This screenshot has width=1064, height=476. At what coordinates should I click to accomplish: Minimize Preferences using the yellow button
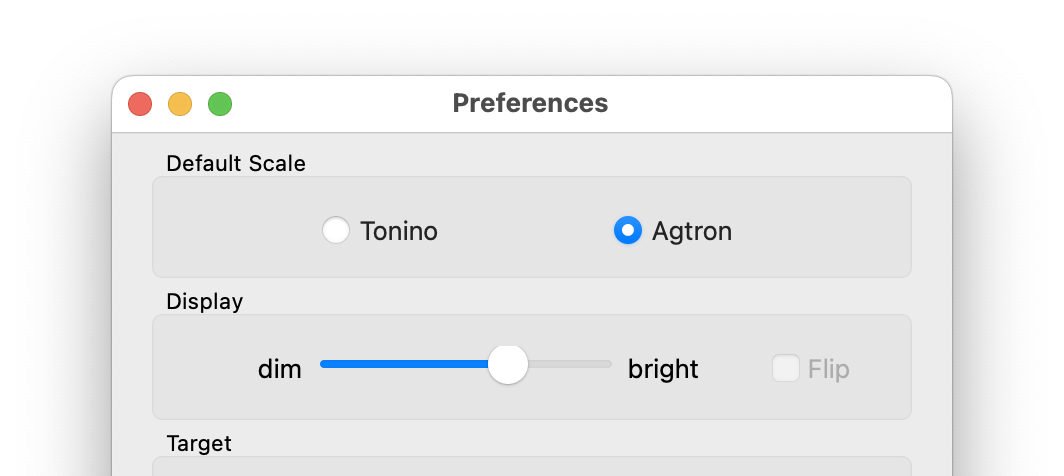pyautogui.click(x=180, y=105)
